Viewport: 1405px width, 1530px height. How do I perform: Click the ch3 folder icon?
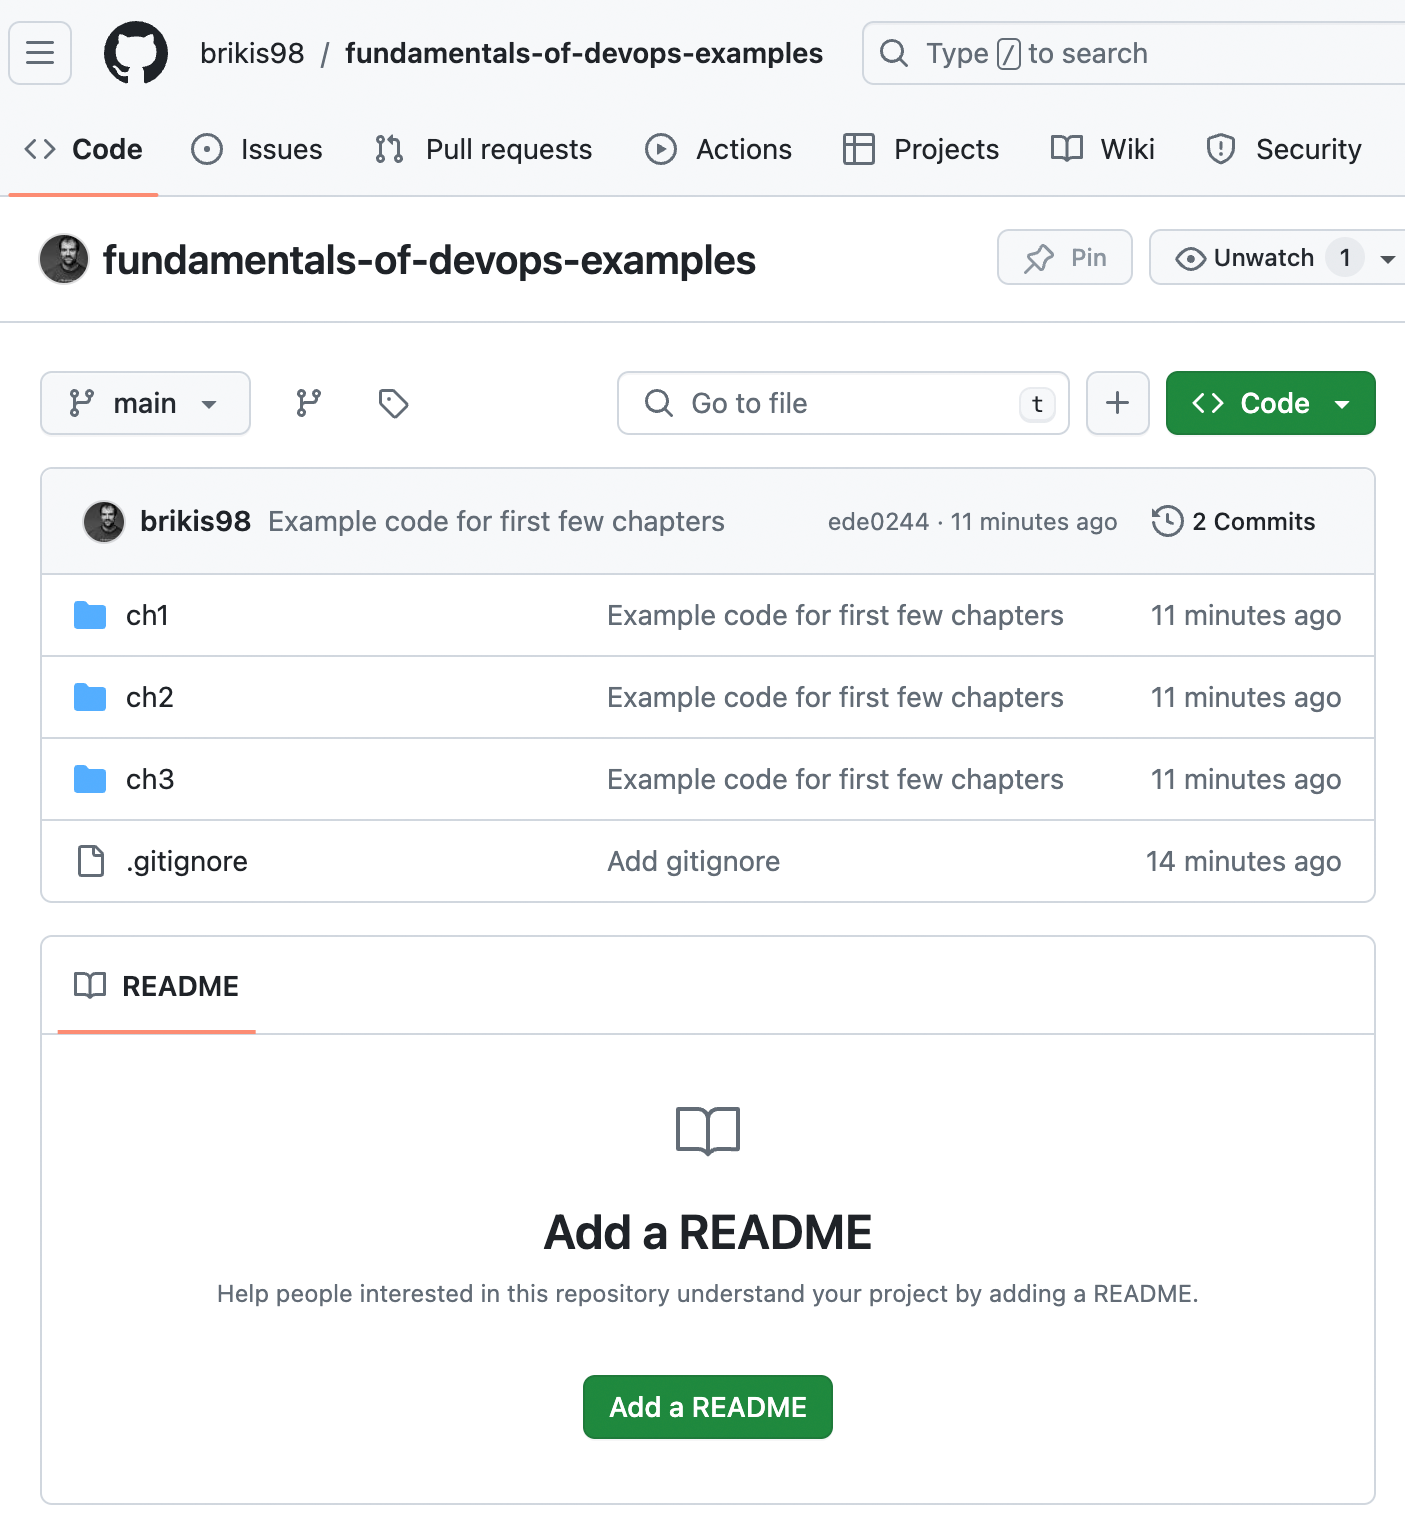[90, 779]
